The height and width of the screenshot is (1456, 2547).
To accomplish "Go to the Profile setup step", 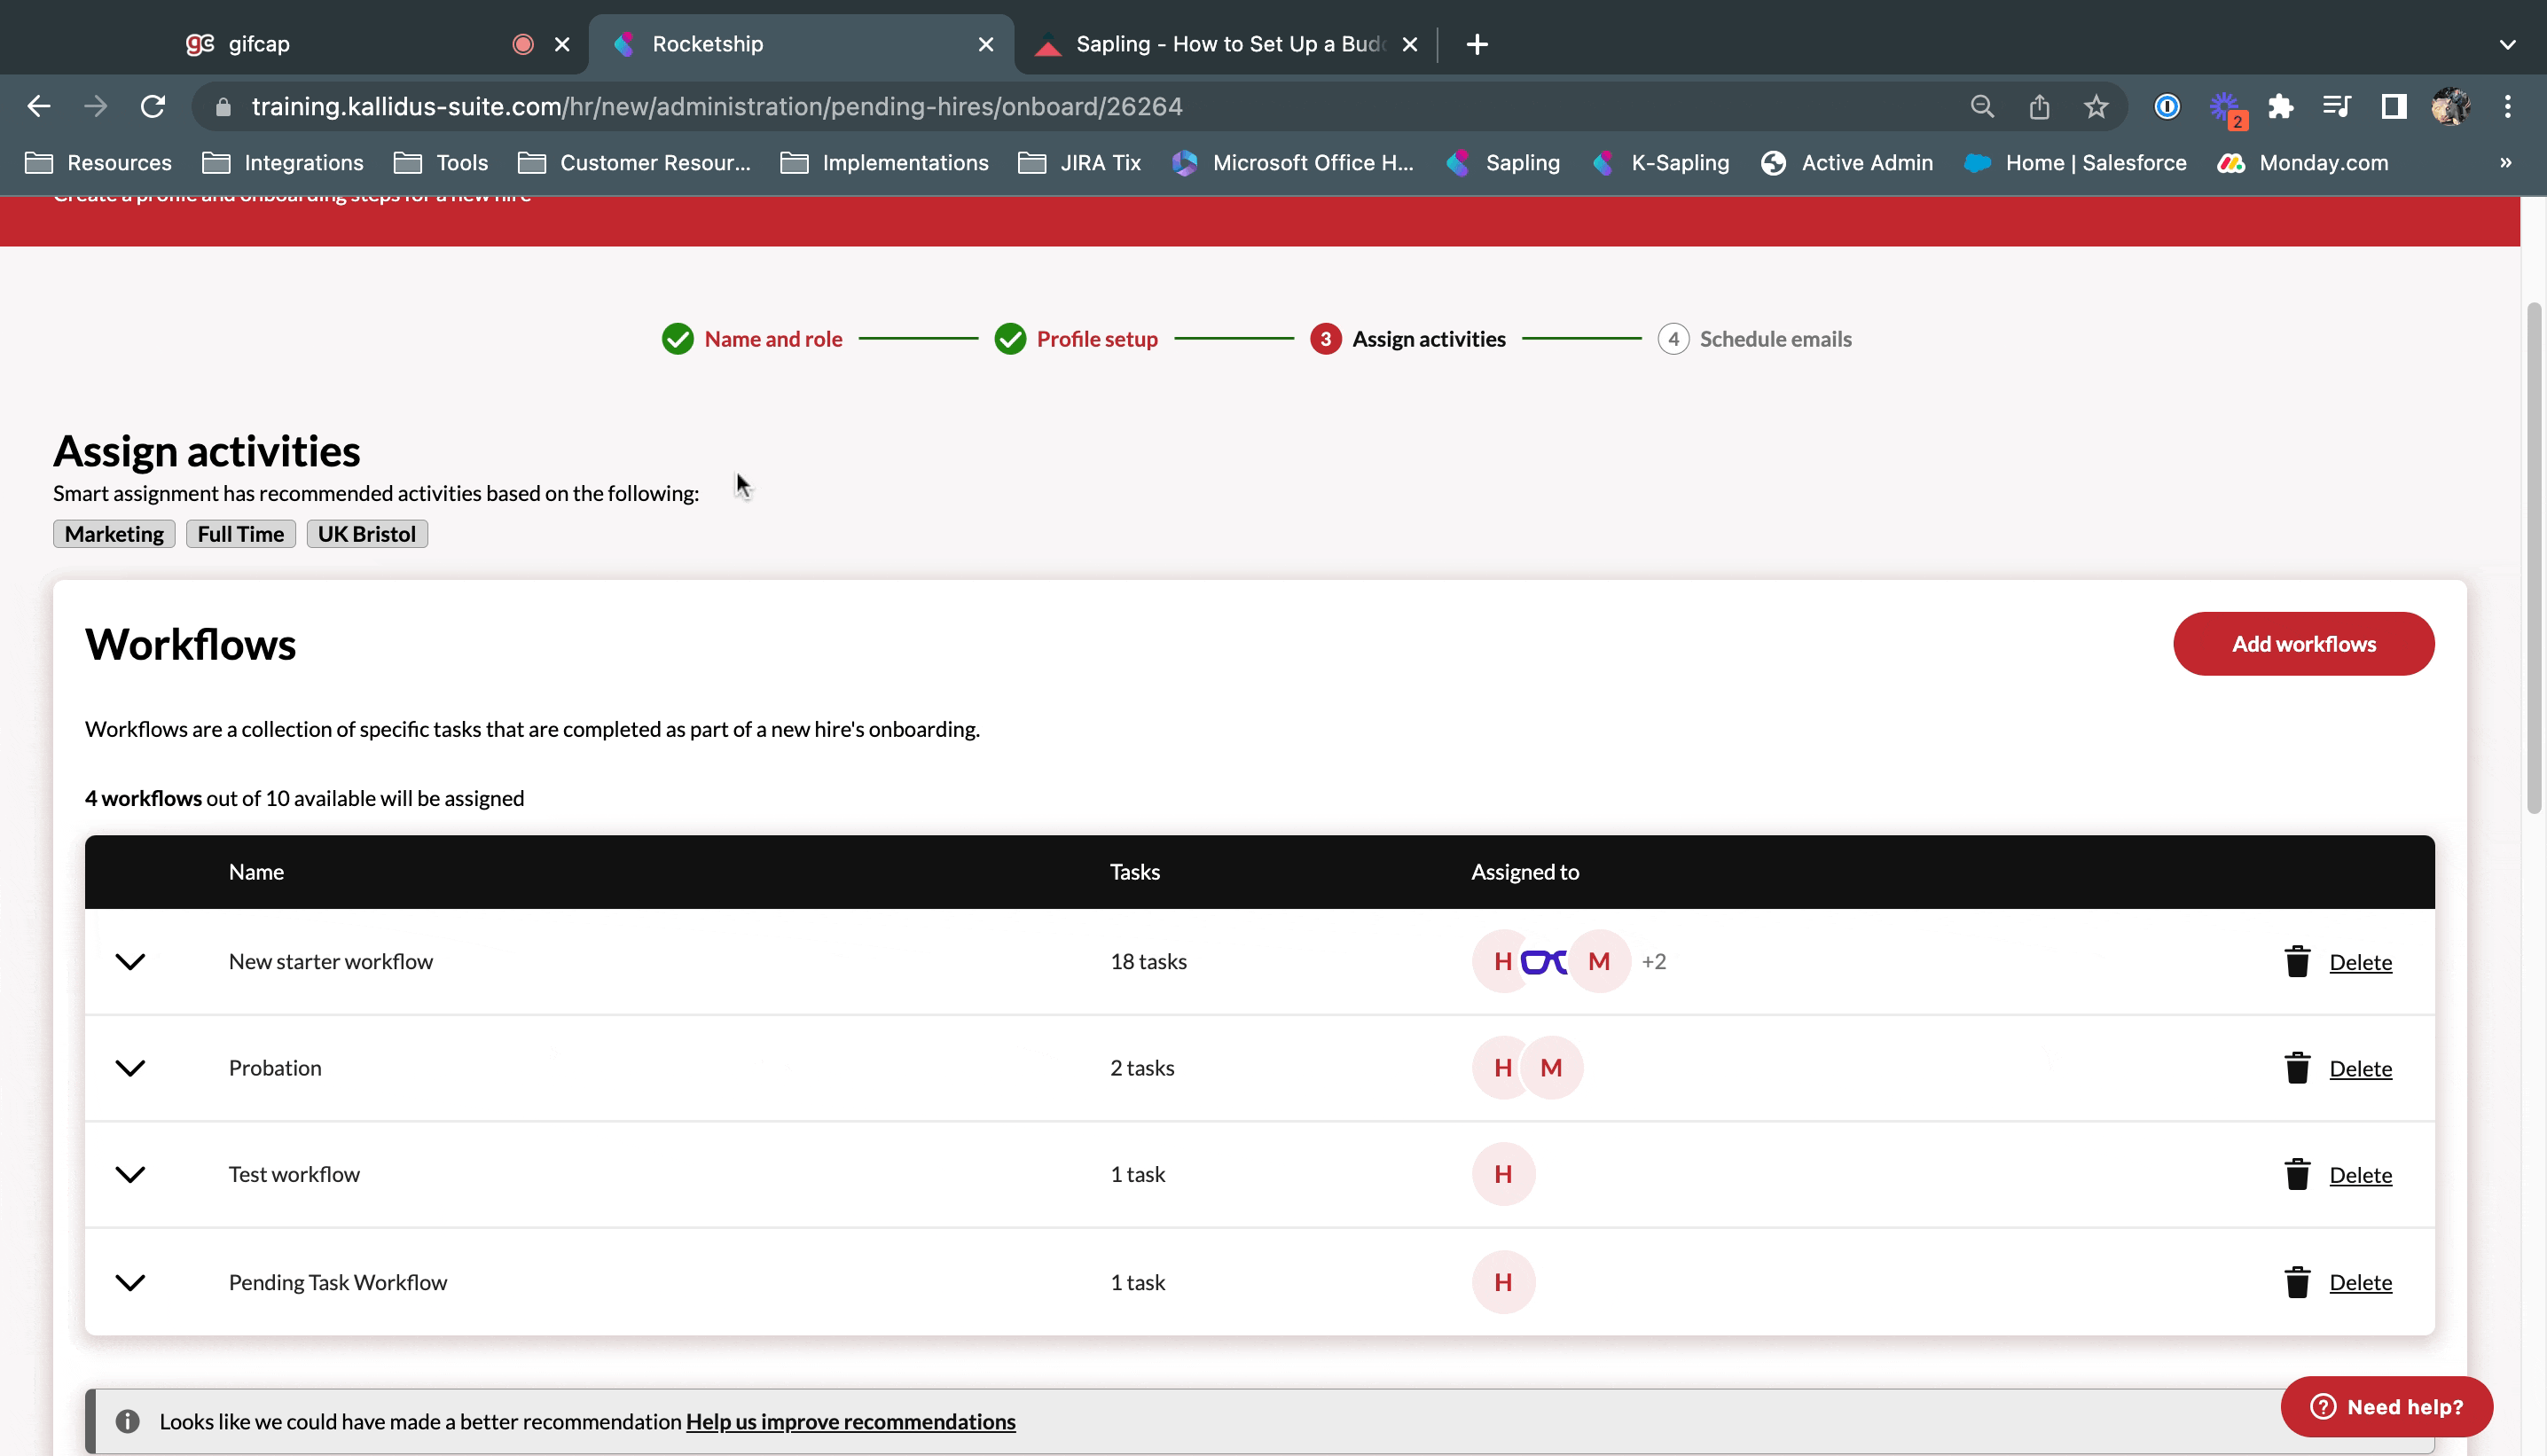I will 1096,339.
